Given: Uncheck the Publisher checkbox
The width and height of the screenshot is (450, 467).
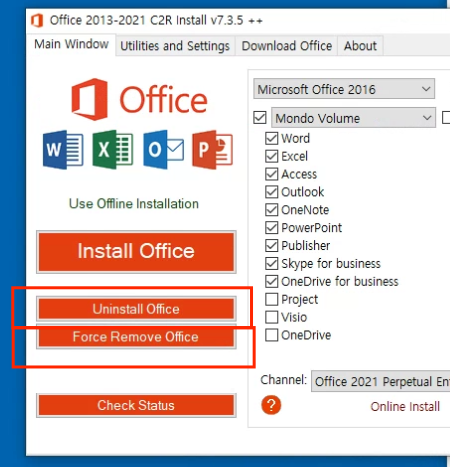Looking at the screenshot, I should pyautogui.click(x=272, y=246).
